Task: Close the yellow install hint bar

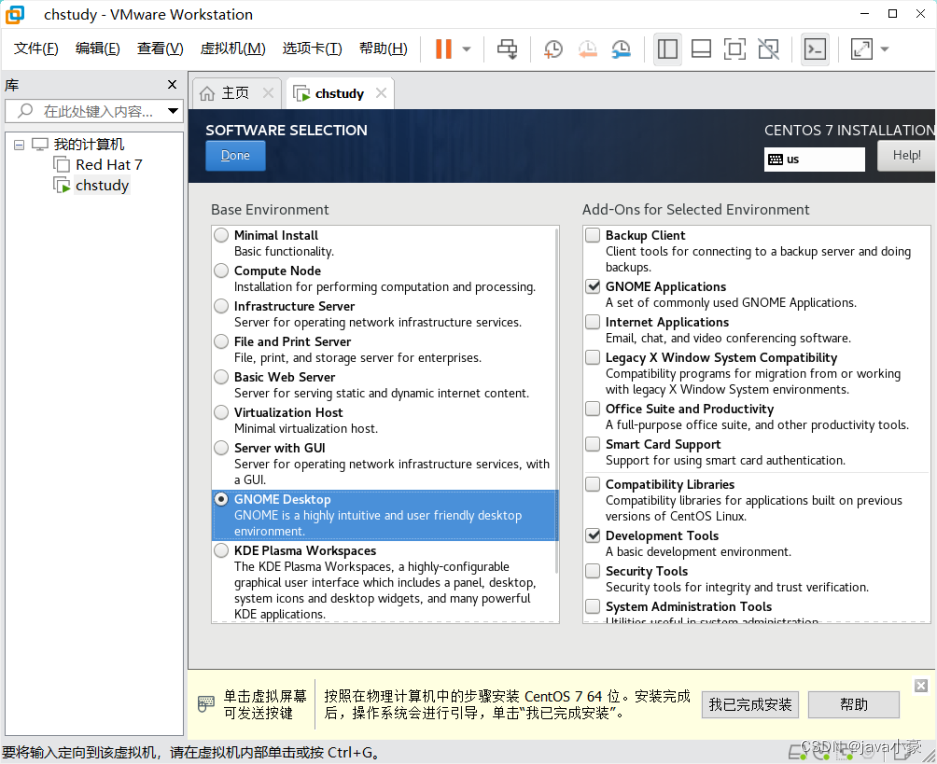Action: point(921,685)
